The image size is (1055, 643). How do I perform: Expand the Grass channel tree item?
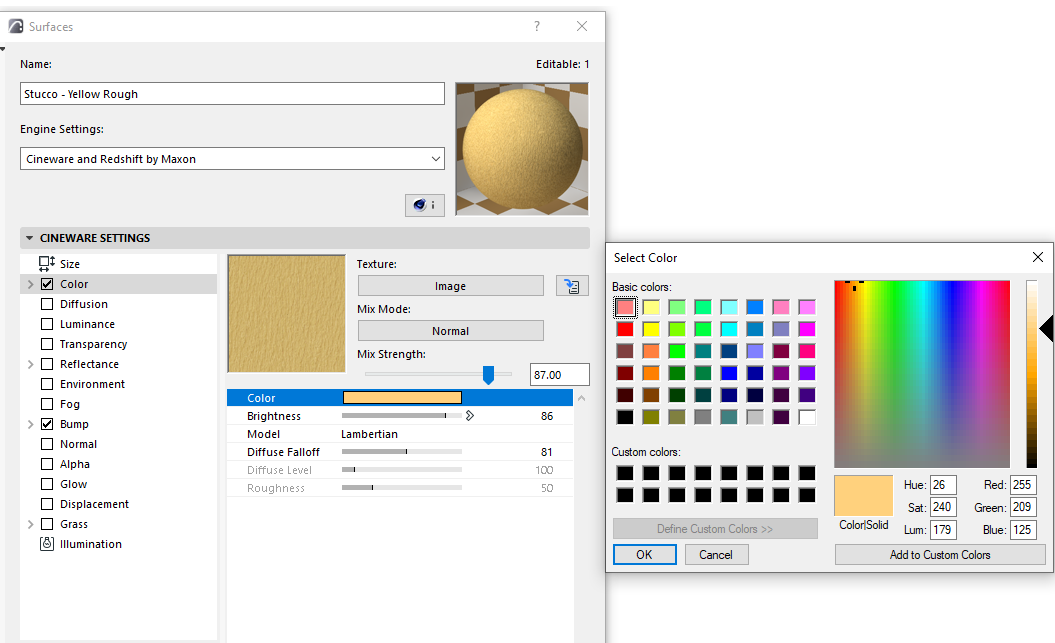[30, 523]
